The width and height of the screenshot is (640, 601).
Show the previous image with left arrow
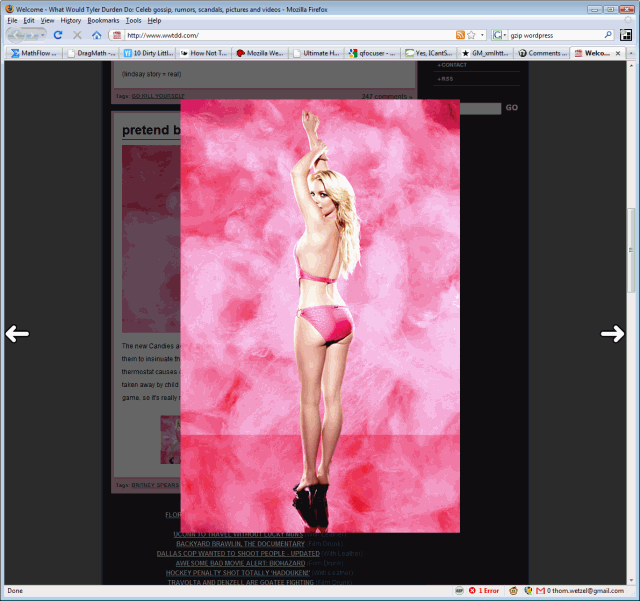[17, 334]
